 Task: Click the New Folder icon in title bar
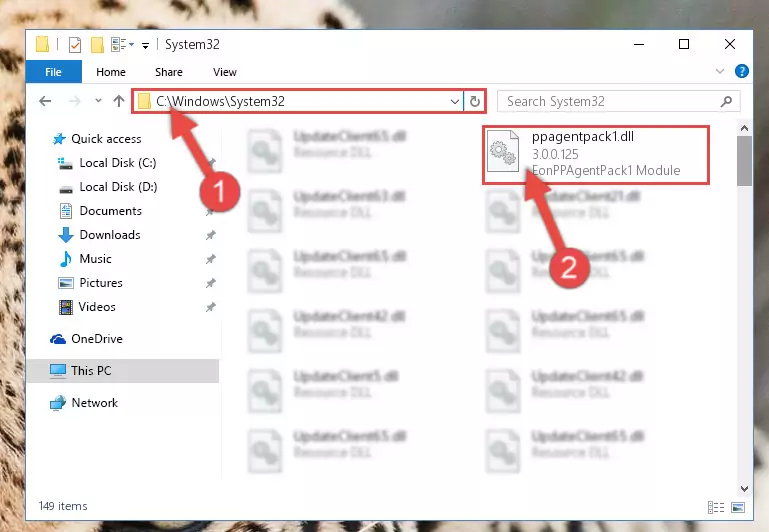tap(97, 45)
